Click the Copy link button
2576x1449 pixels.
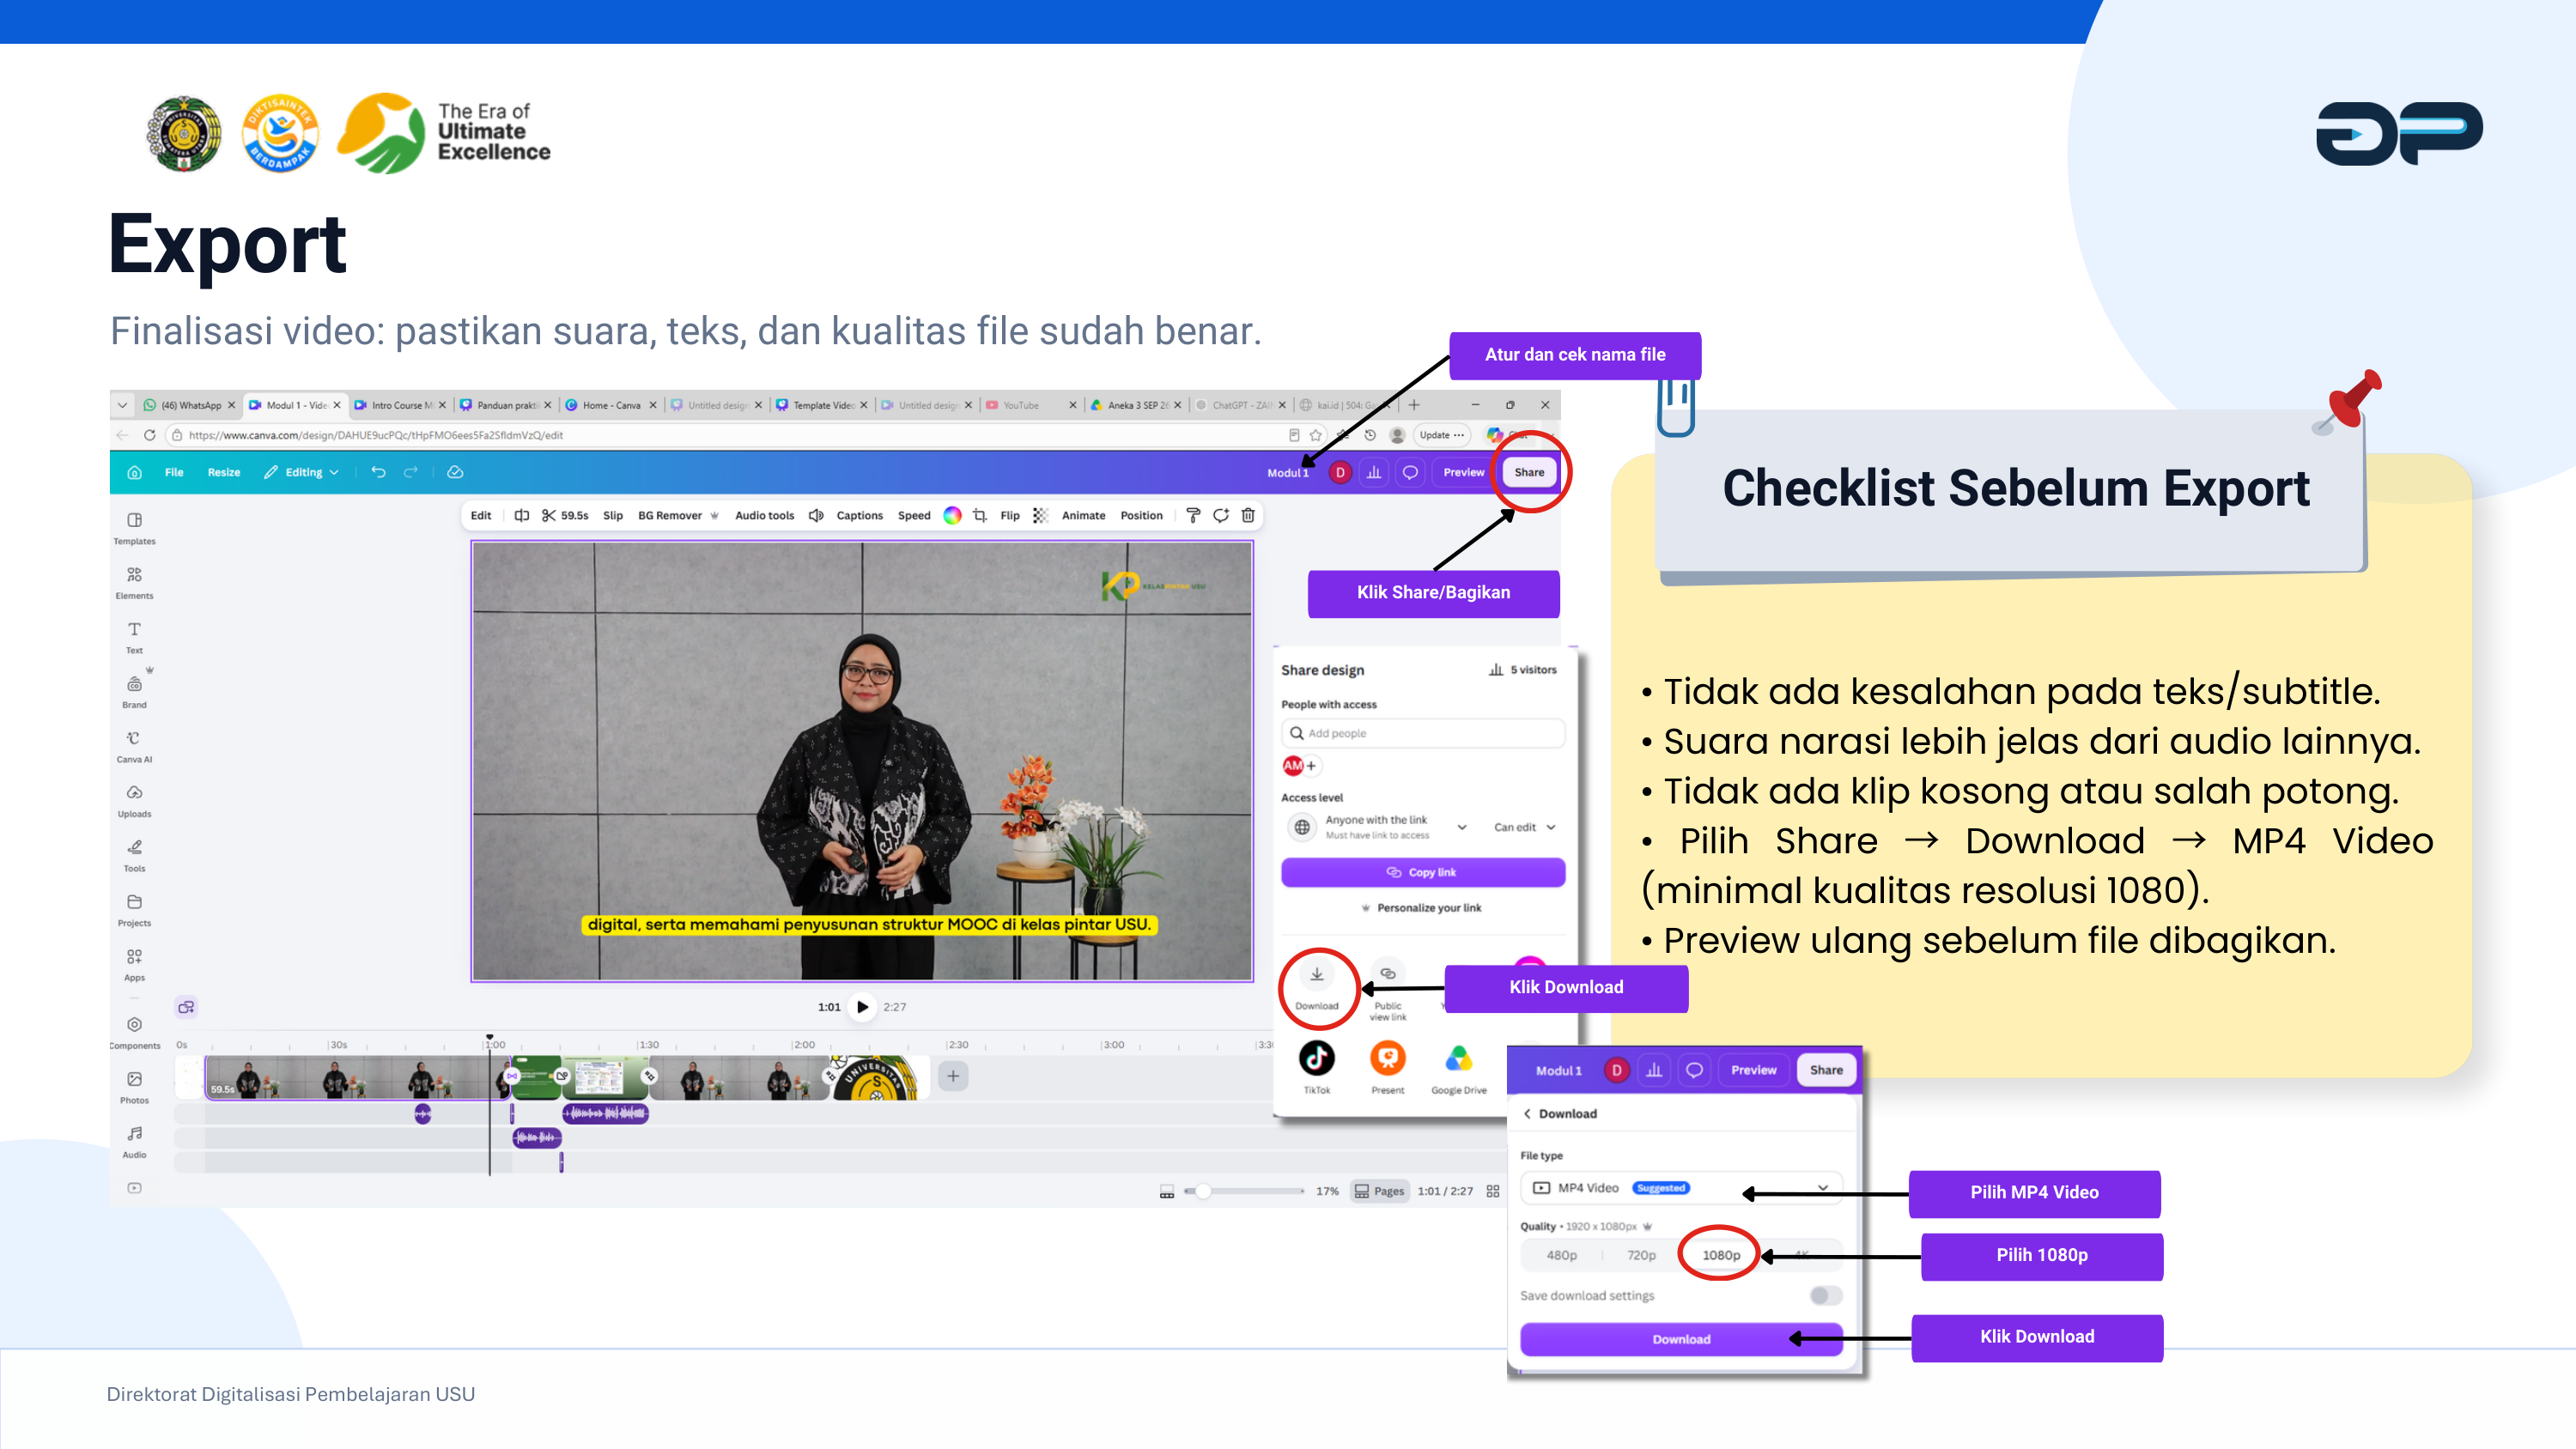pyautogui.click(x=1423, y=873)
